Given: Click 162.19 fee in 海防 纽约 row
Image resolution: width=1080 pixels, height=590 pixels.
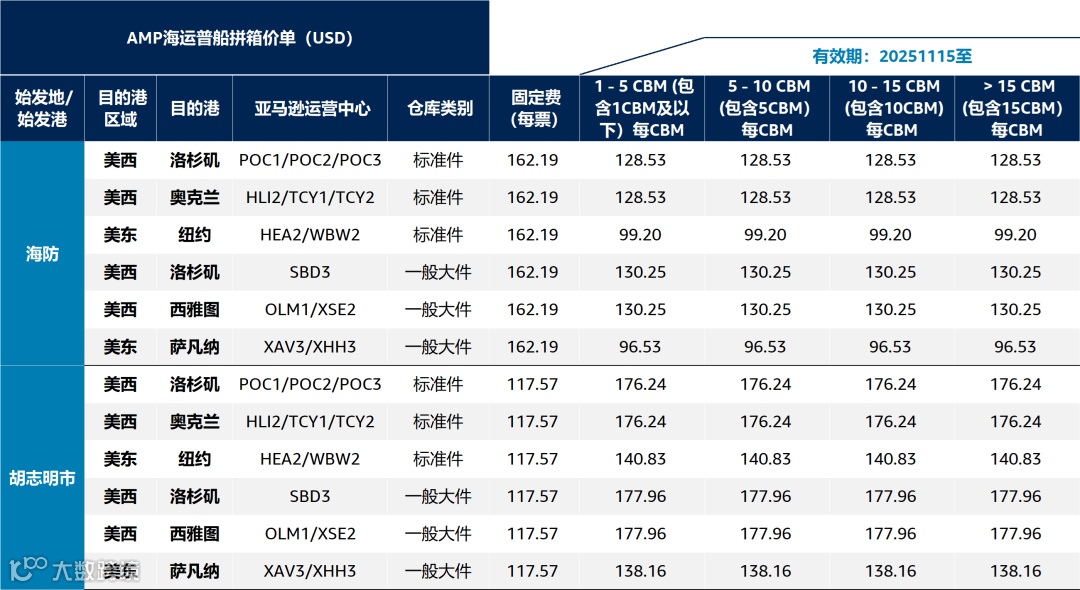Looking at the screenshot, I should point(532,235).
